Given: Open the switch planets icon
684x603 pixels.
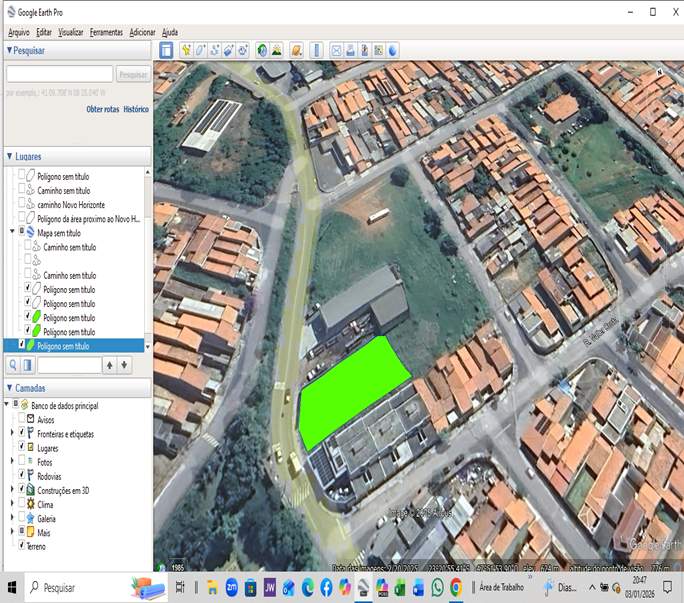Looking at the screenshot, I should (297, 50).
